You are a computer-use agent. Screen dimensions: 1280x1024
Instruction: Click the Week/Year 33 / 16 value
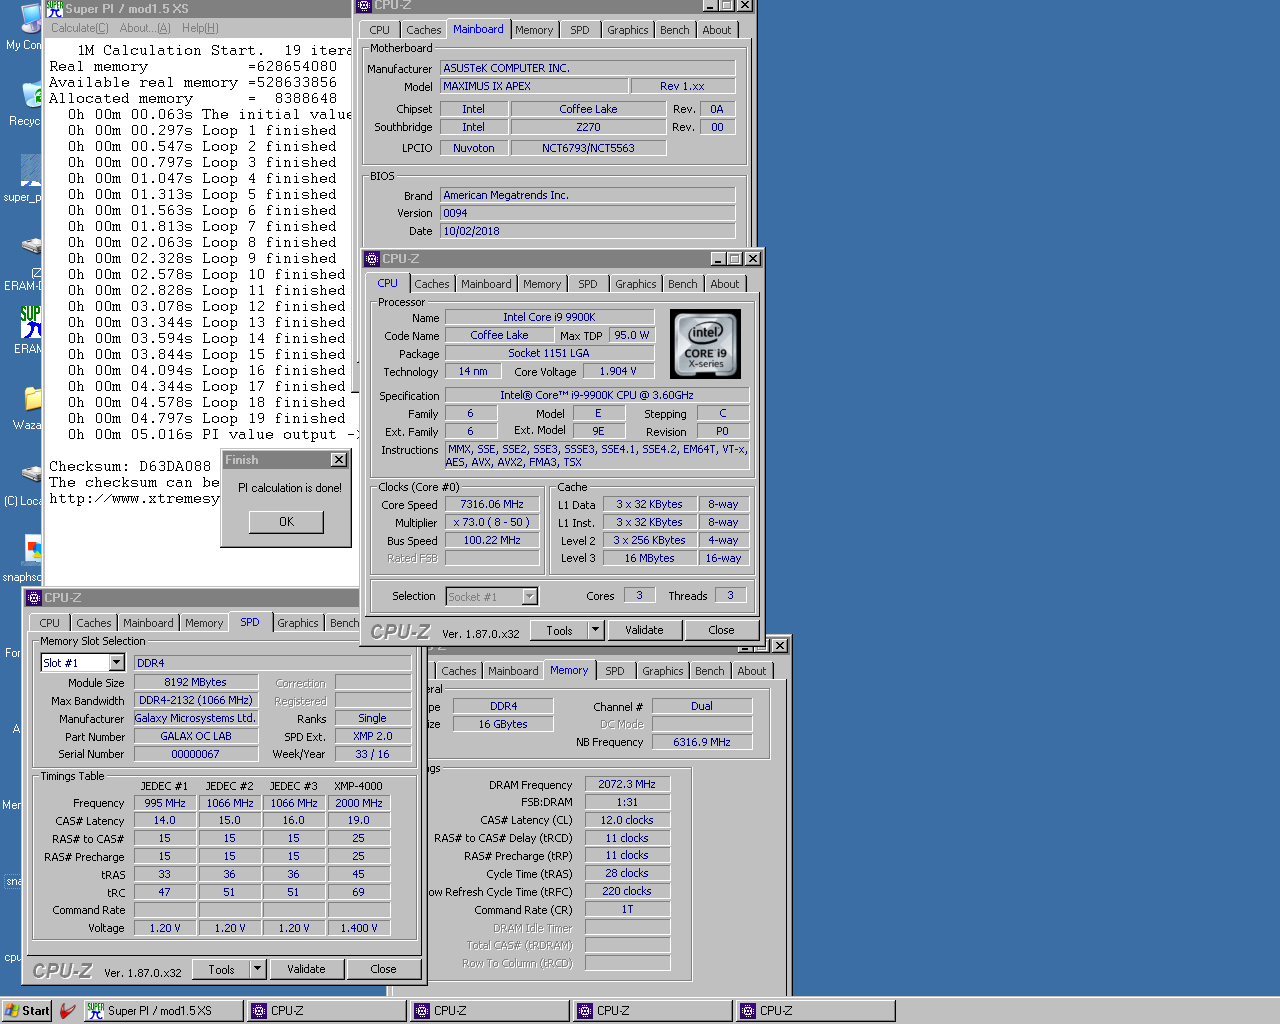click(372, 754)
